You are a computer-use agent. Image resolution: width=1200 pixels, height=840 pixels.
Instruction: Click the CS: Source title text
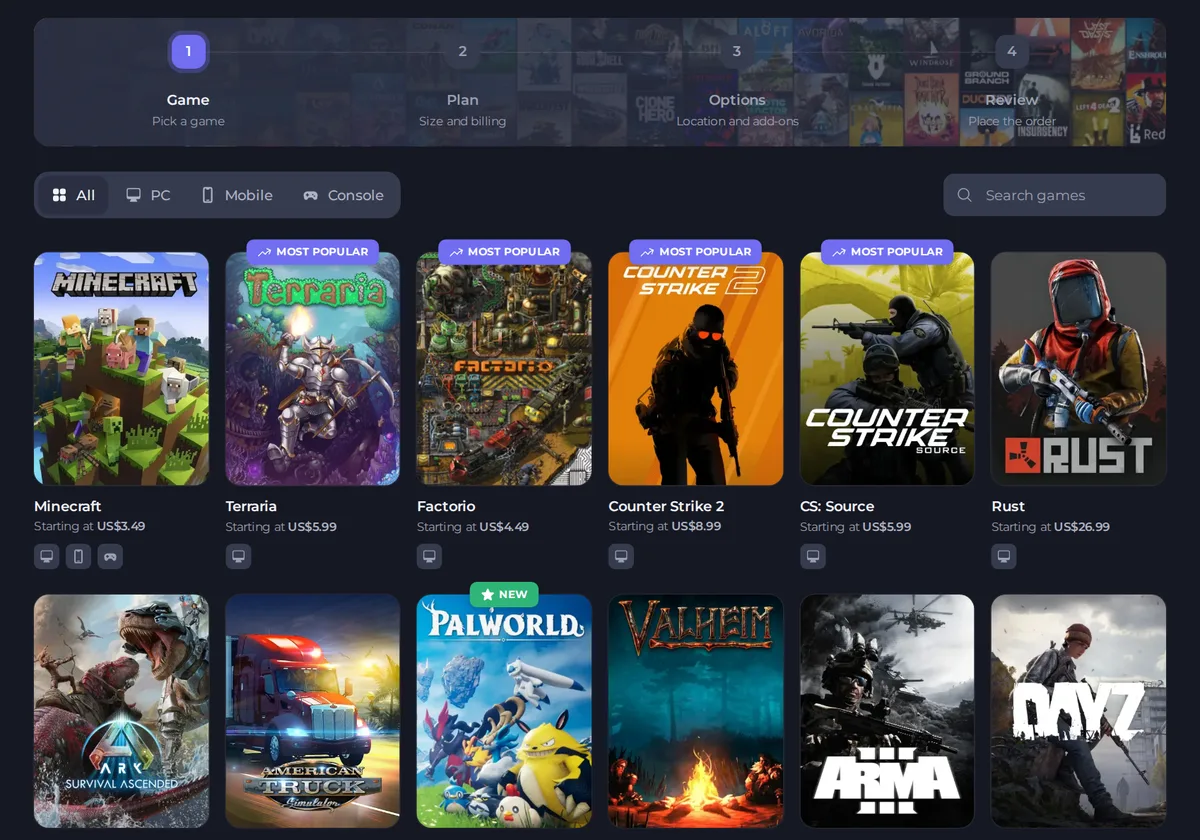coord(837,506)
